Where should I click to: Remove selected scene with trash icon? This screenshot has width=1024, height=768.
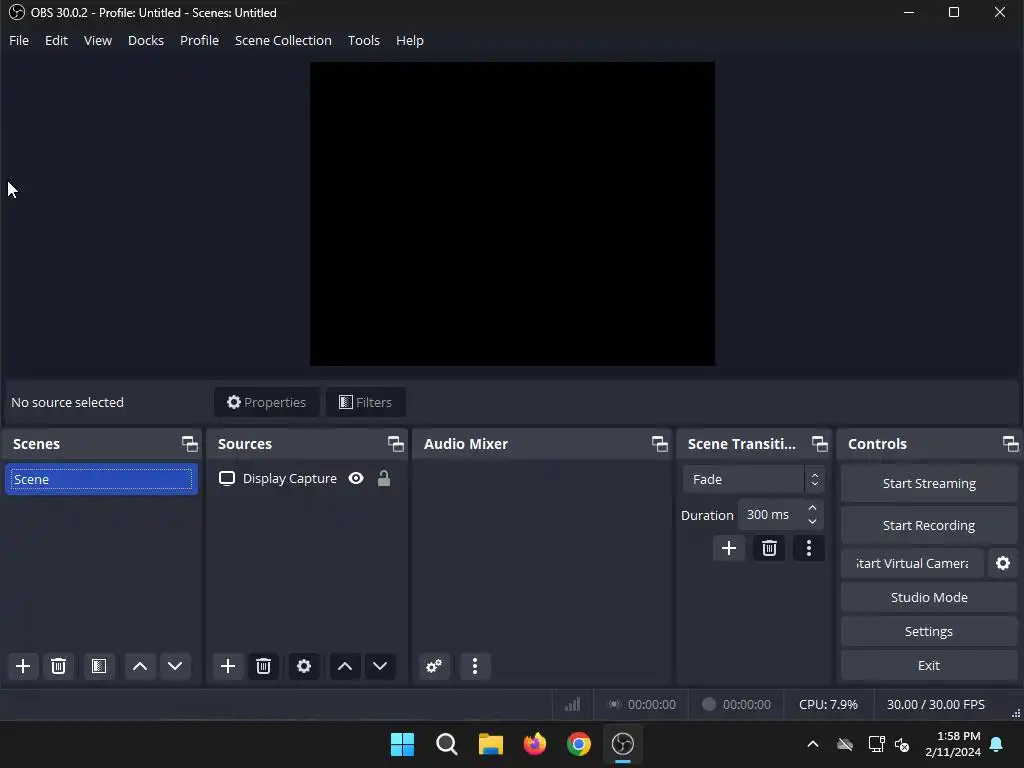(x=58, y=666)
